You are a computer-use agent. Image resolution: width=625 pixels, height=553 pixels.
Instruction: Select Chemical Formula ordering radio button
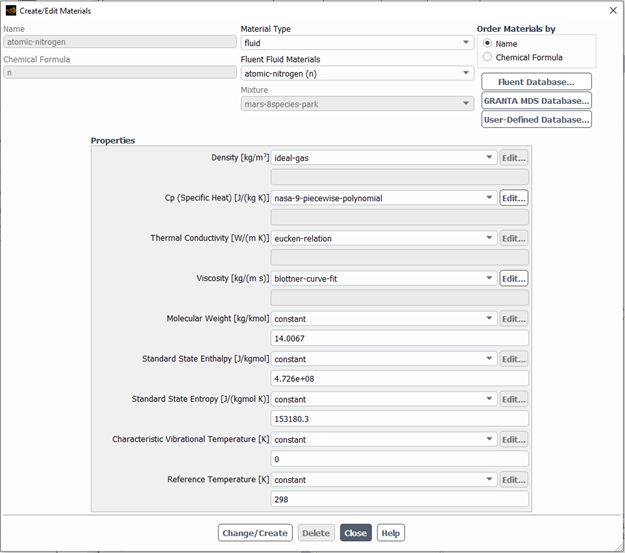click(x=488, y=57)
